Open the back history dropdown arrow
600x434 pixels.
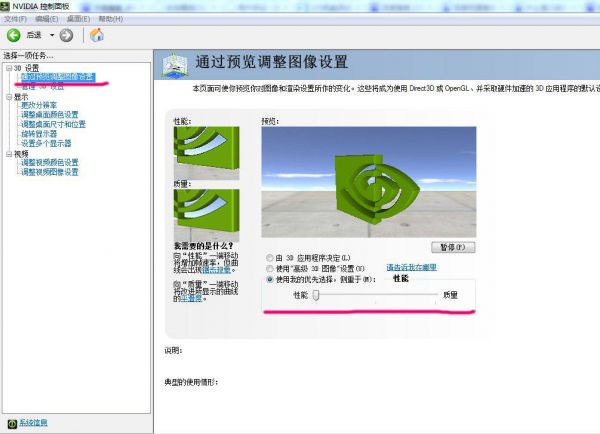coord(50,35)
